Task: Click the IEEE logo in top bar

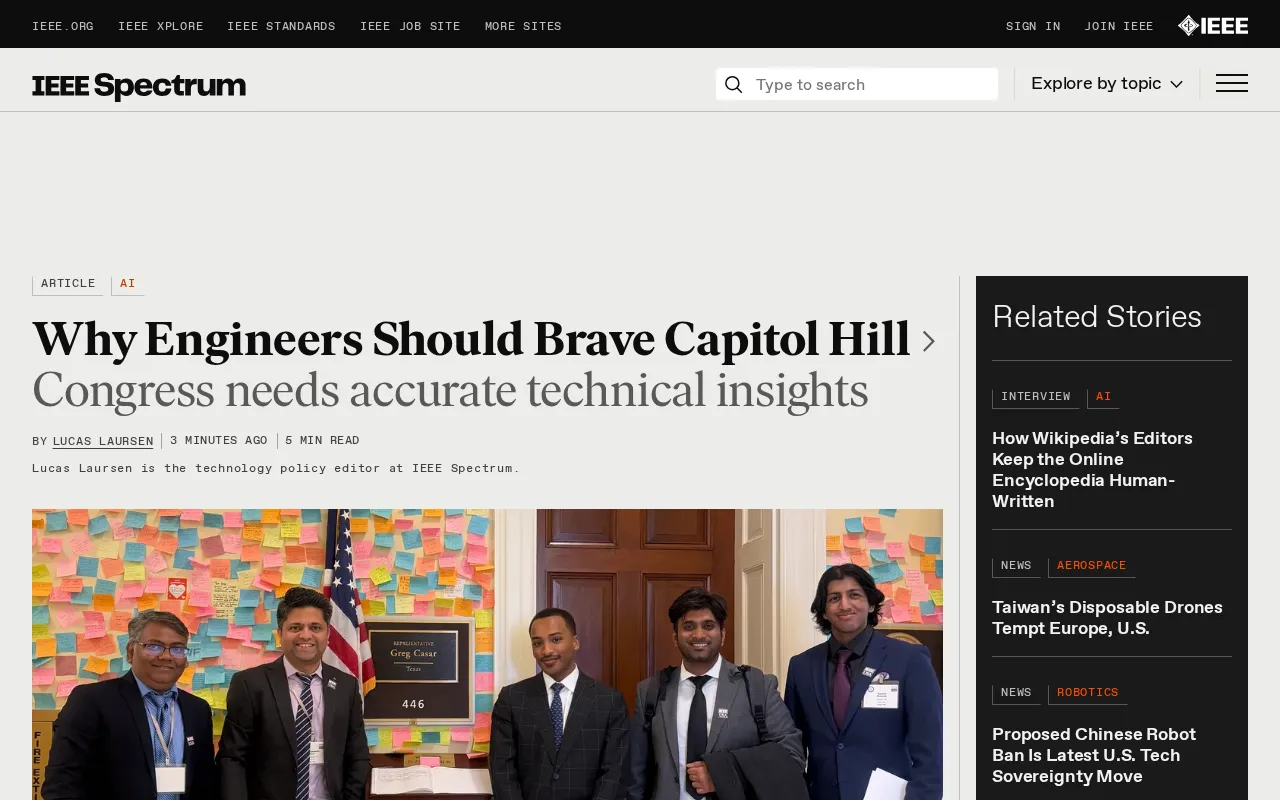Action: (x=1212, y=26)
